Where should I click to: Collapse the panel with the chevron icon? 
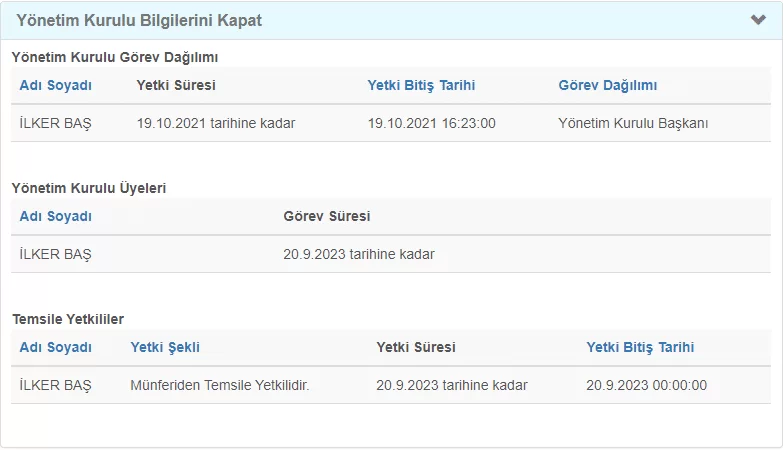tap(758, 20)
